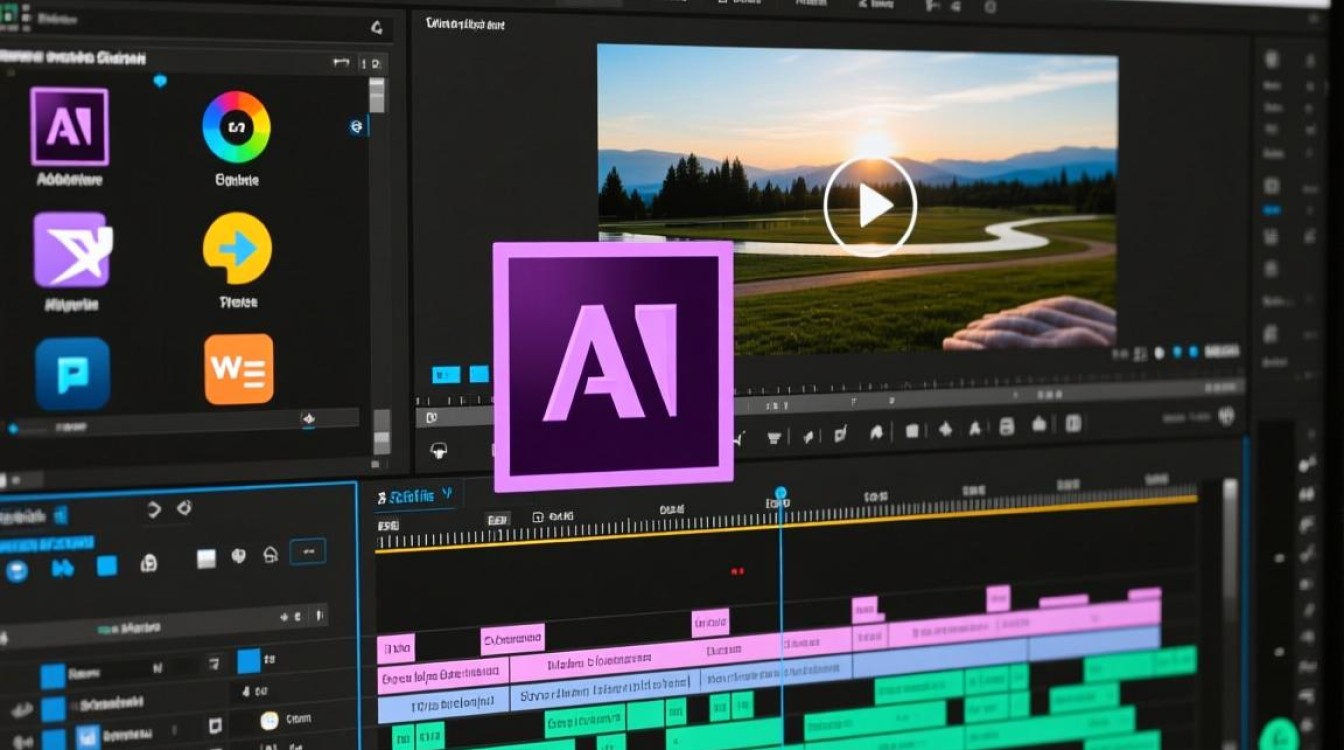Click the four-pointed star icon in preview toolbar
The height and width of the screenshot is (750, 1344).
pyautogui.click(x=945, y=430)
